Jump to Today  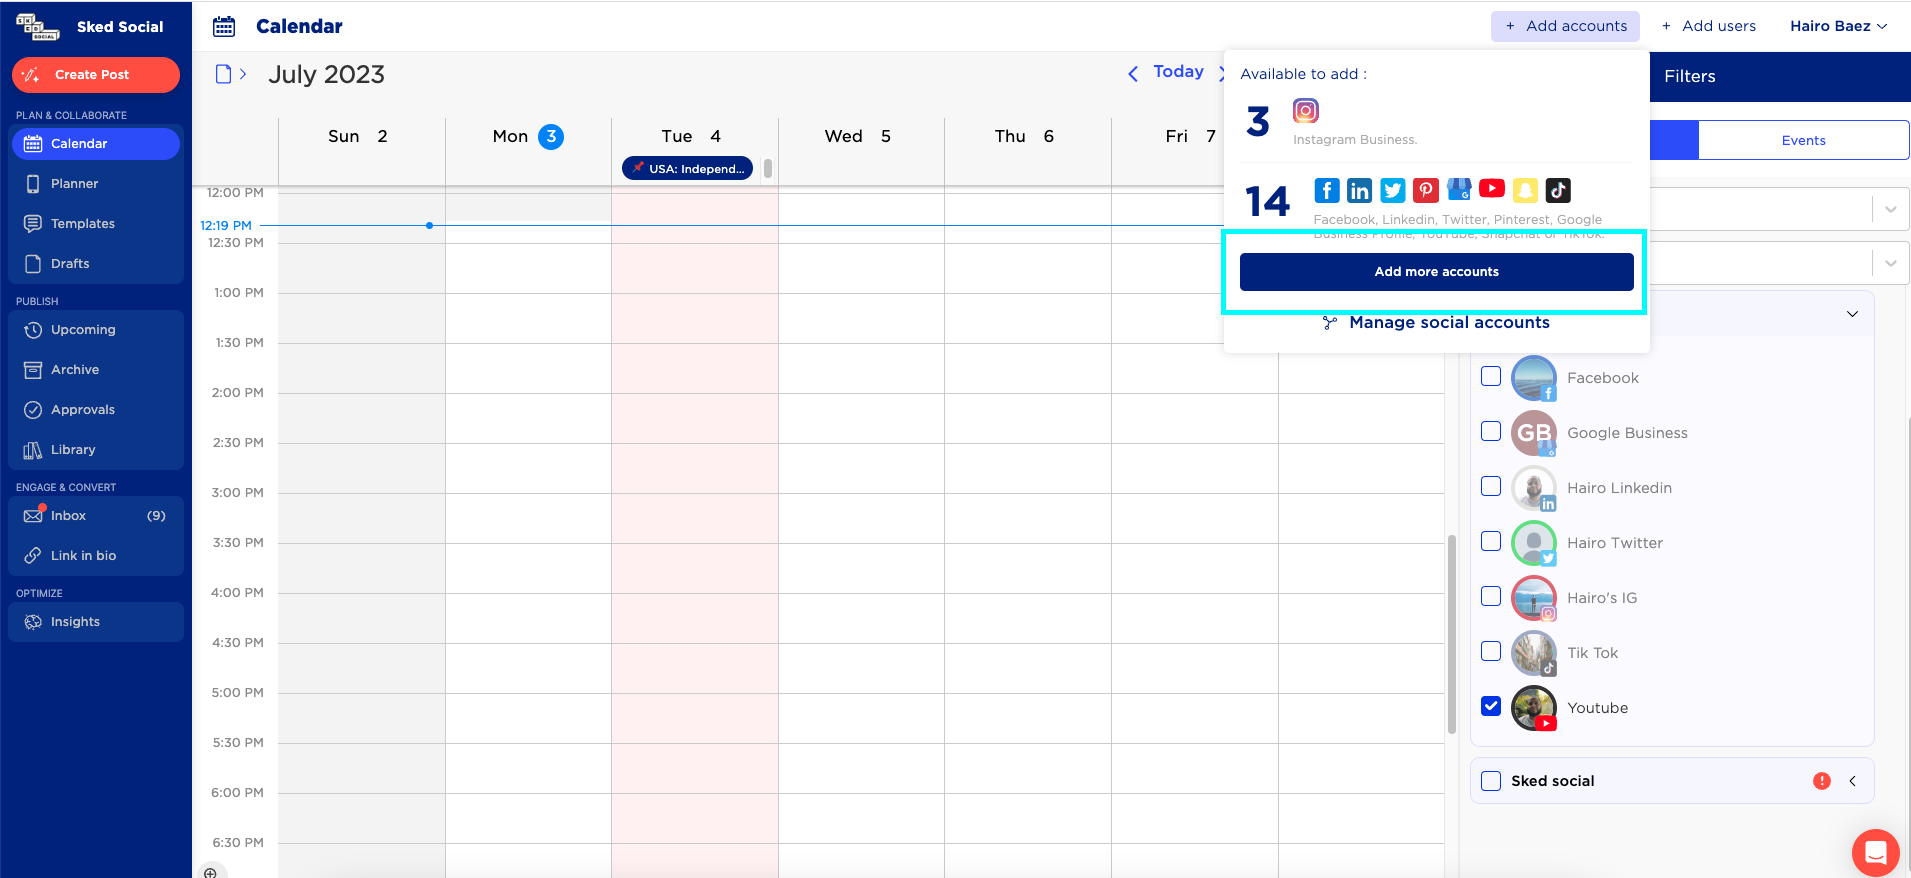click(1178, 72)
